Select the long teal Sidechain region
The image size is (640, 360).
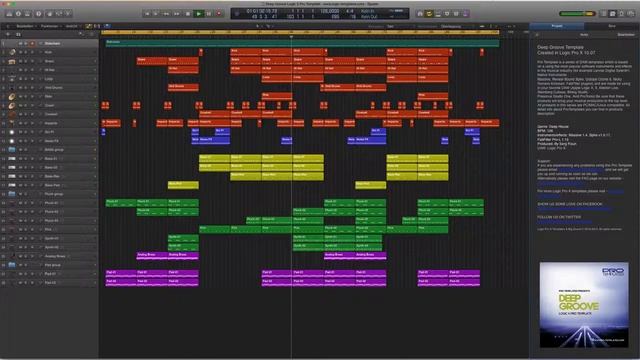tap(302, 43)
